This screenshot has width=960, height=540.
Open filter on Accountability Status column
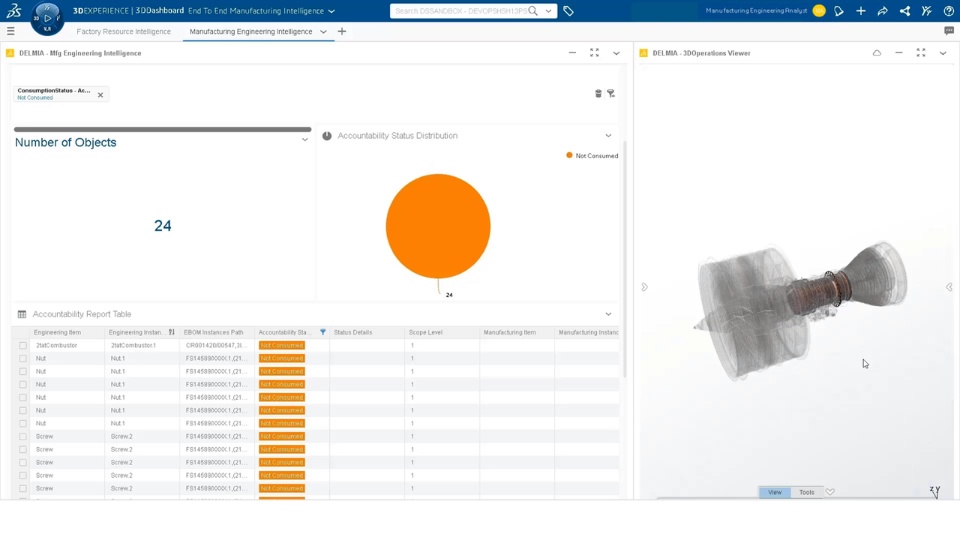pyautogui.click(x=323, y=332)
